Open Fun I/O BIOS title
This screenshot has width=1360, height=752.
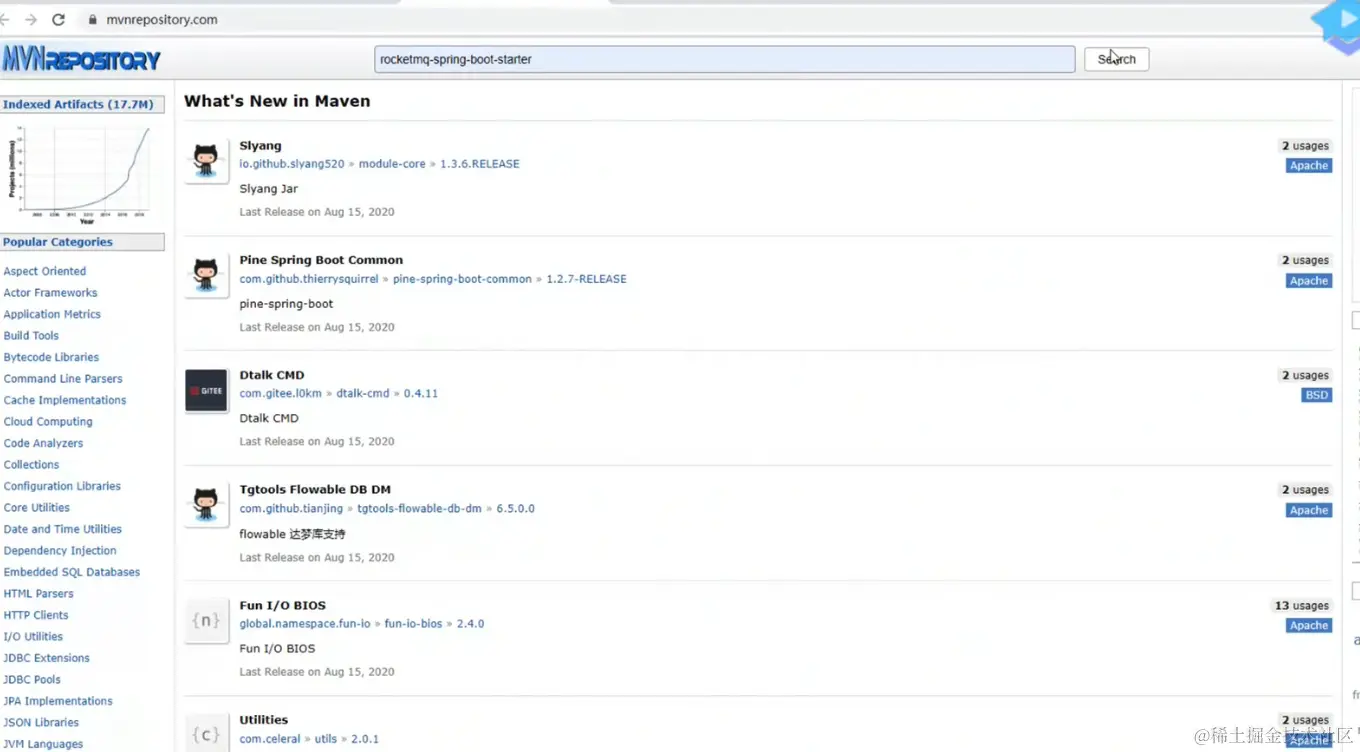tap(283, 606)
